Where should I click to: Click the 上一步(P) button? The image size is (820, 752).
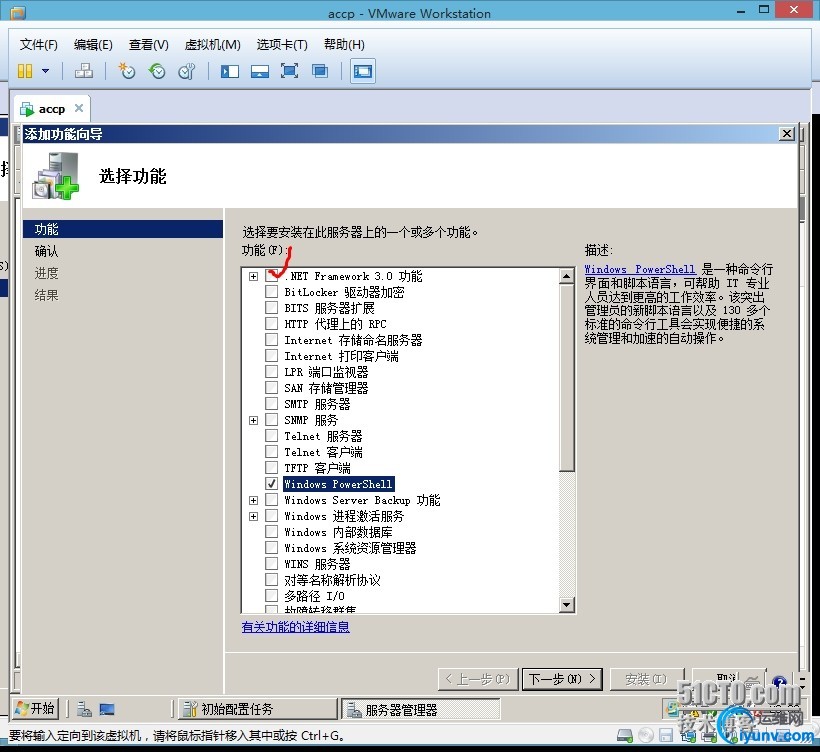[x=477, y=679]
